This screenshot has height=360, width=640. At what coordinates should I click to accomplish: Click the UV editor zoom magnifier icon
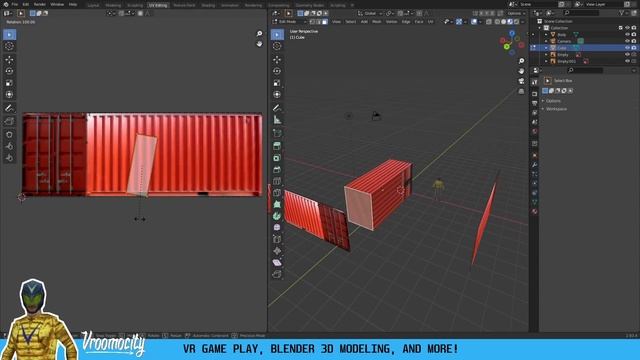tap(259, 33)
